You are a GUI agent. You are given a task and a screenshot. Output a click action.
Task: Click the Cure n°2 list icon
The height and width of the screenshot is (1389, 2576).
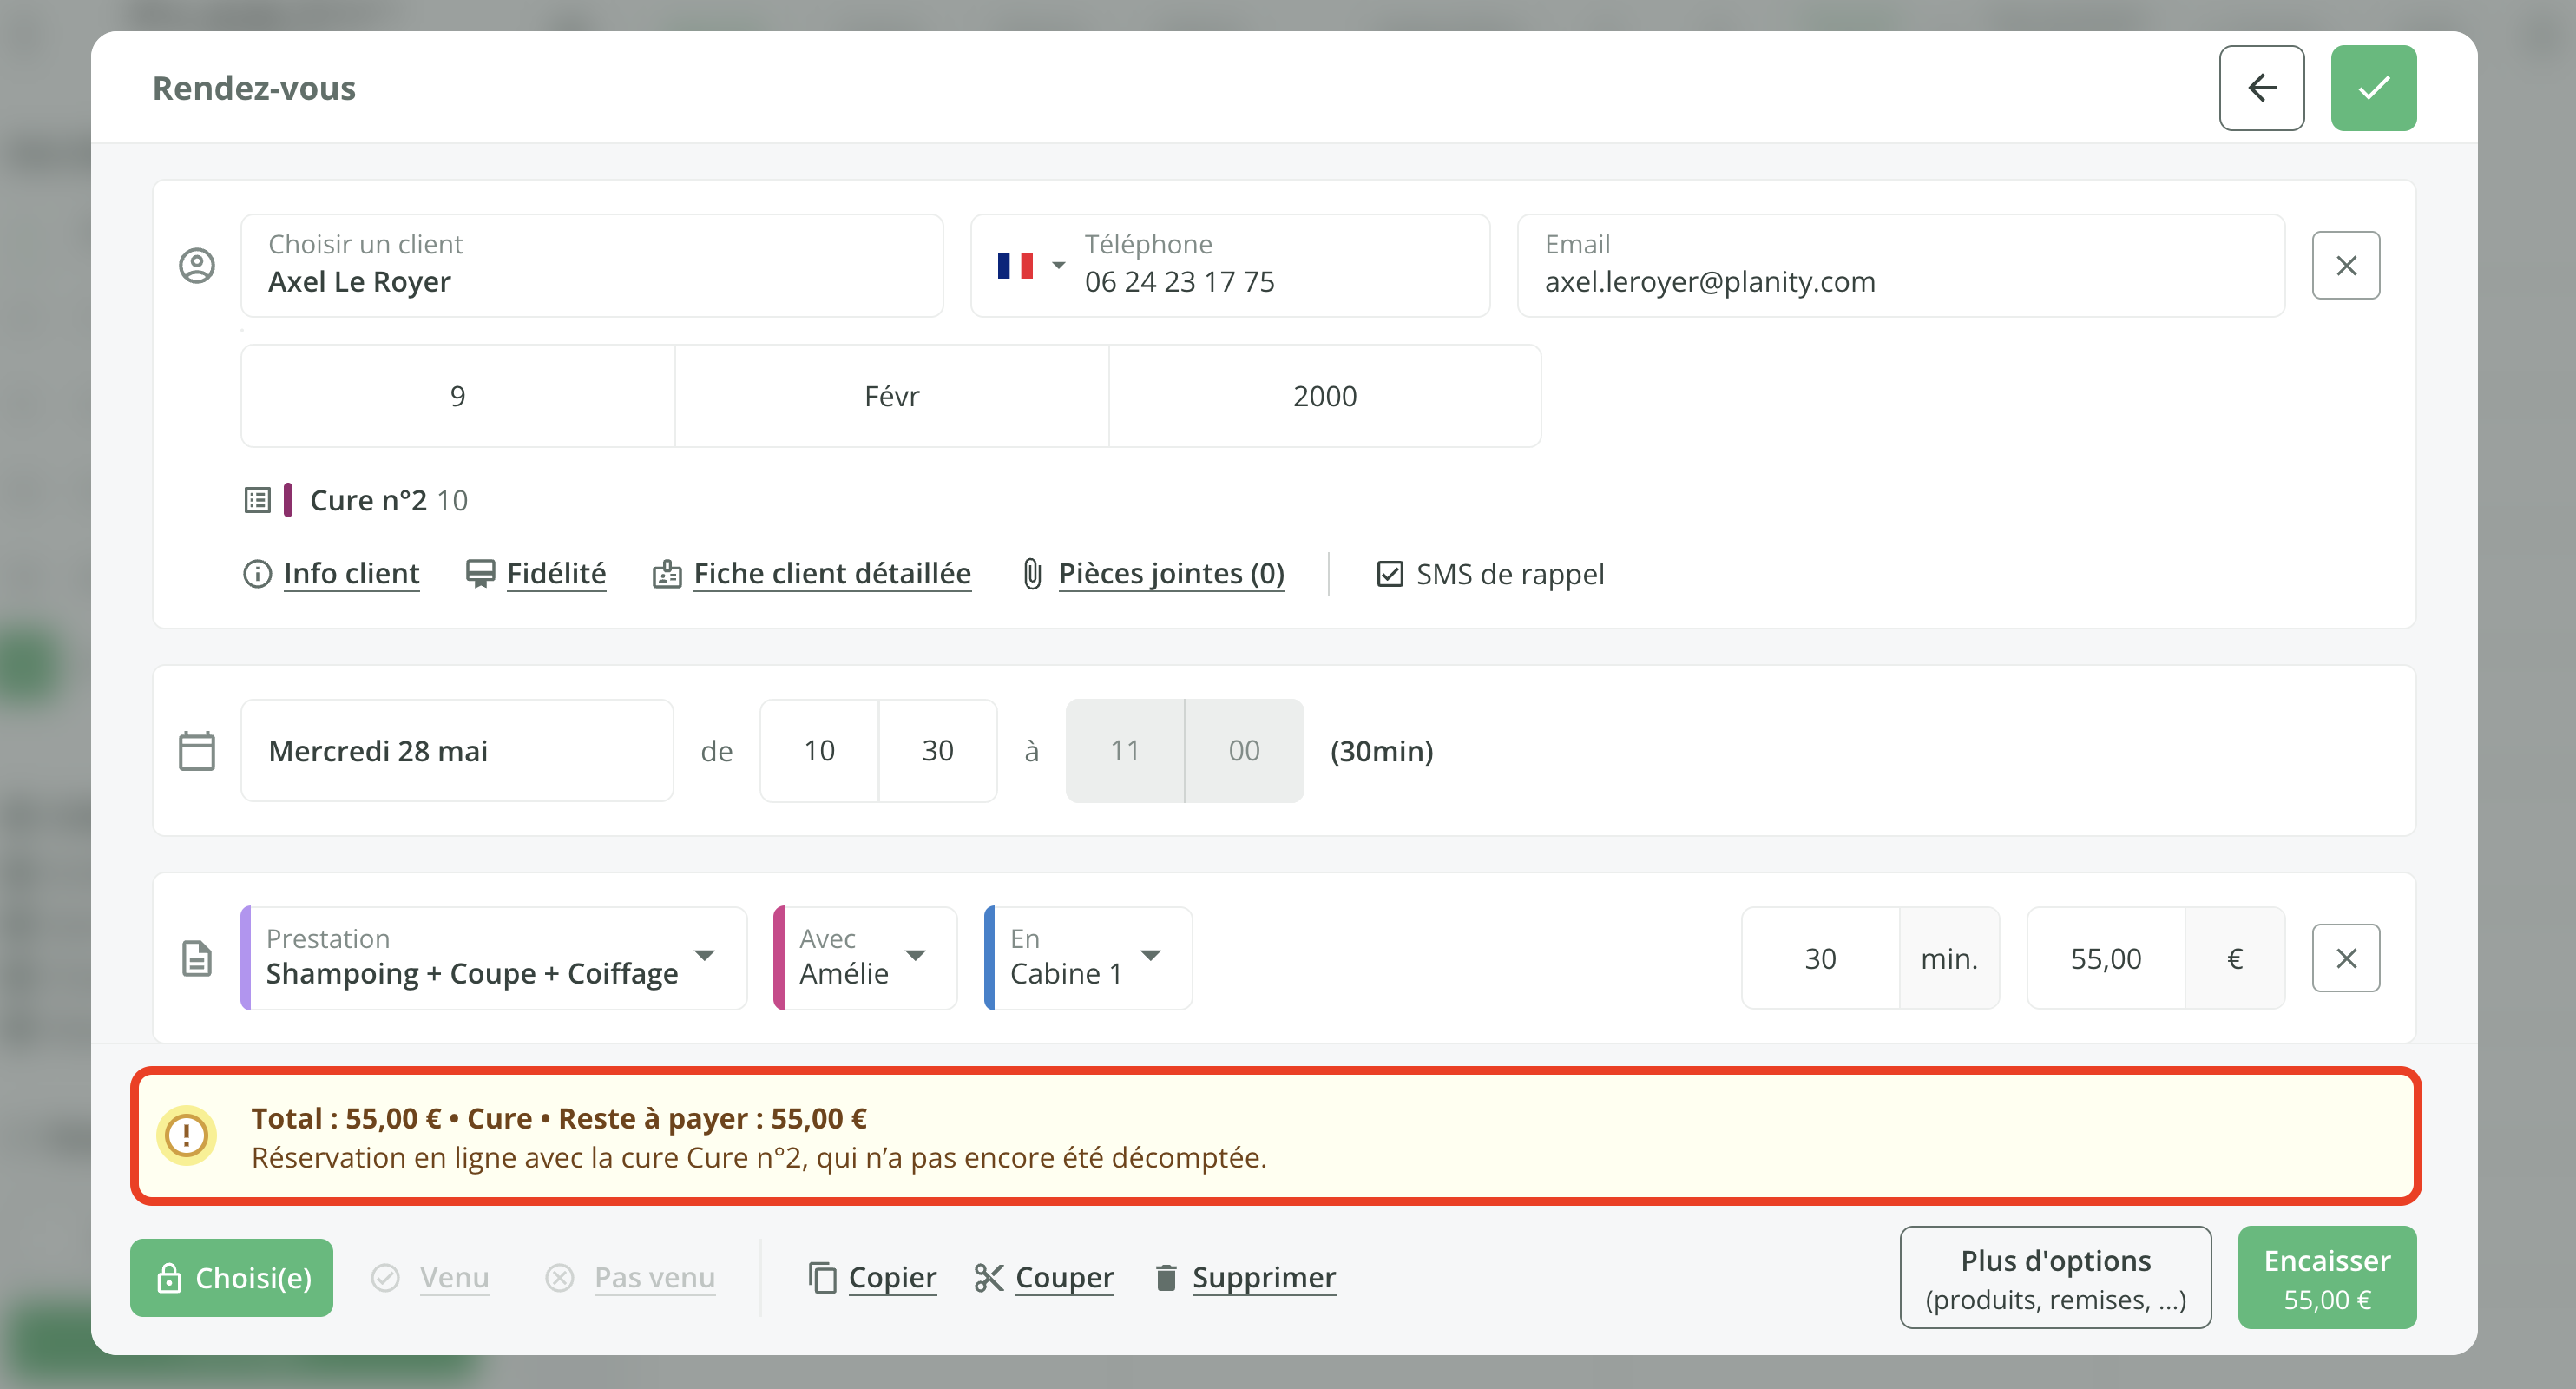tap(257, 500)
